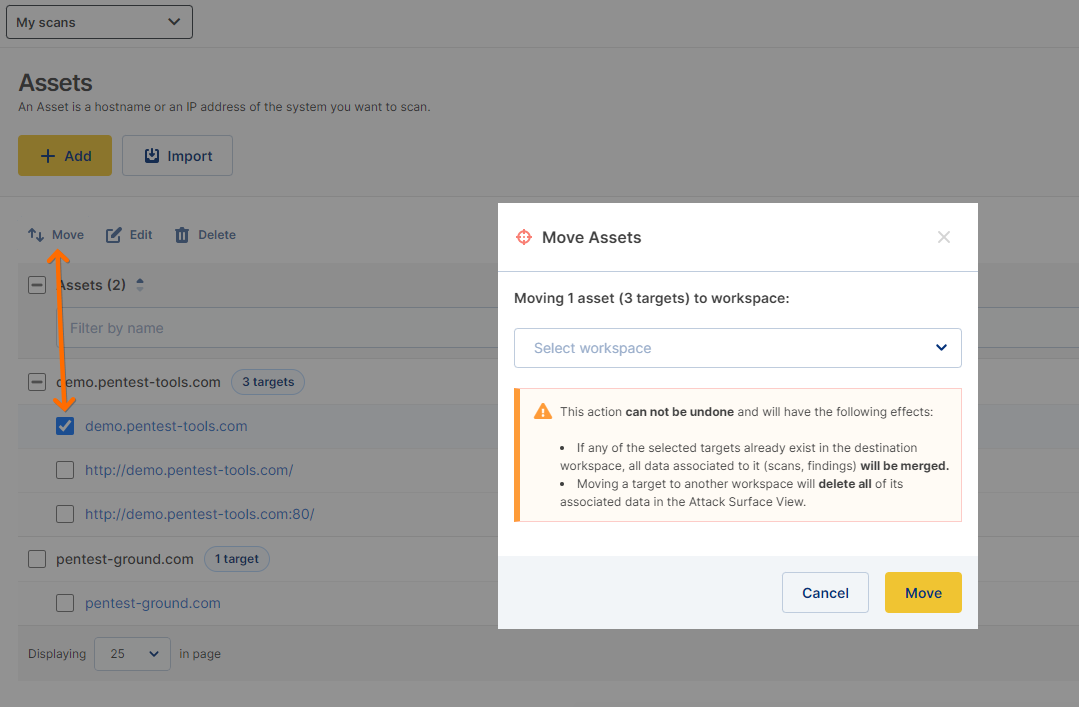Click the "This action can not be undone" warning text
The width and height of the screenshot is (1079, 707).
coord(747,412)
